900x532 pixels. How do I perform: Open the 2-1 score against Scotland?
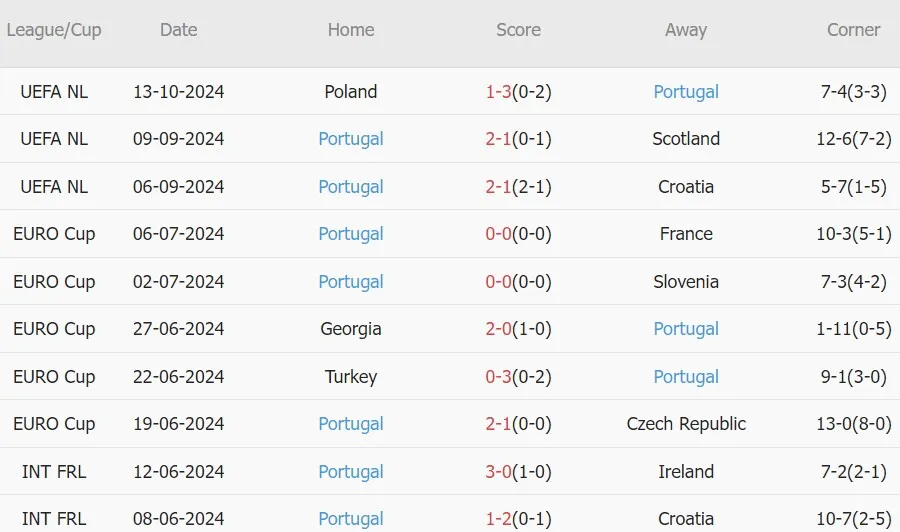pyautogui.click(x=498, y=139)
